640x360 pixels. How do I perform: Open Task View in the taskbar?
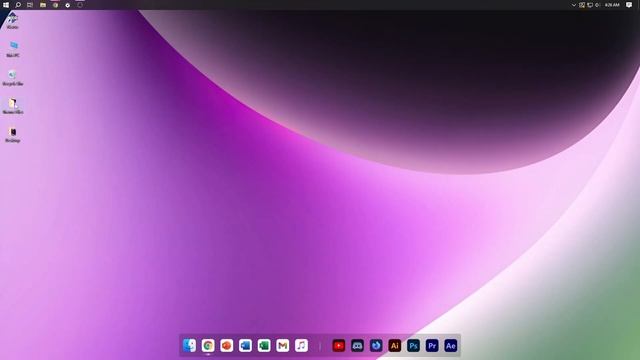(30, 5)
